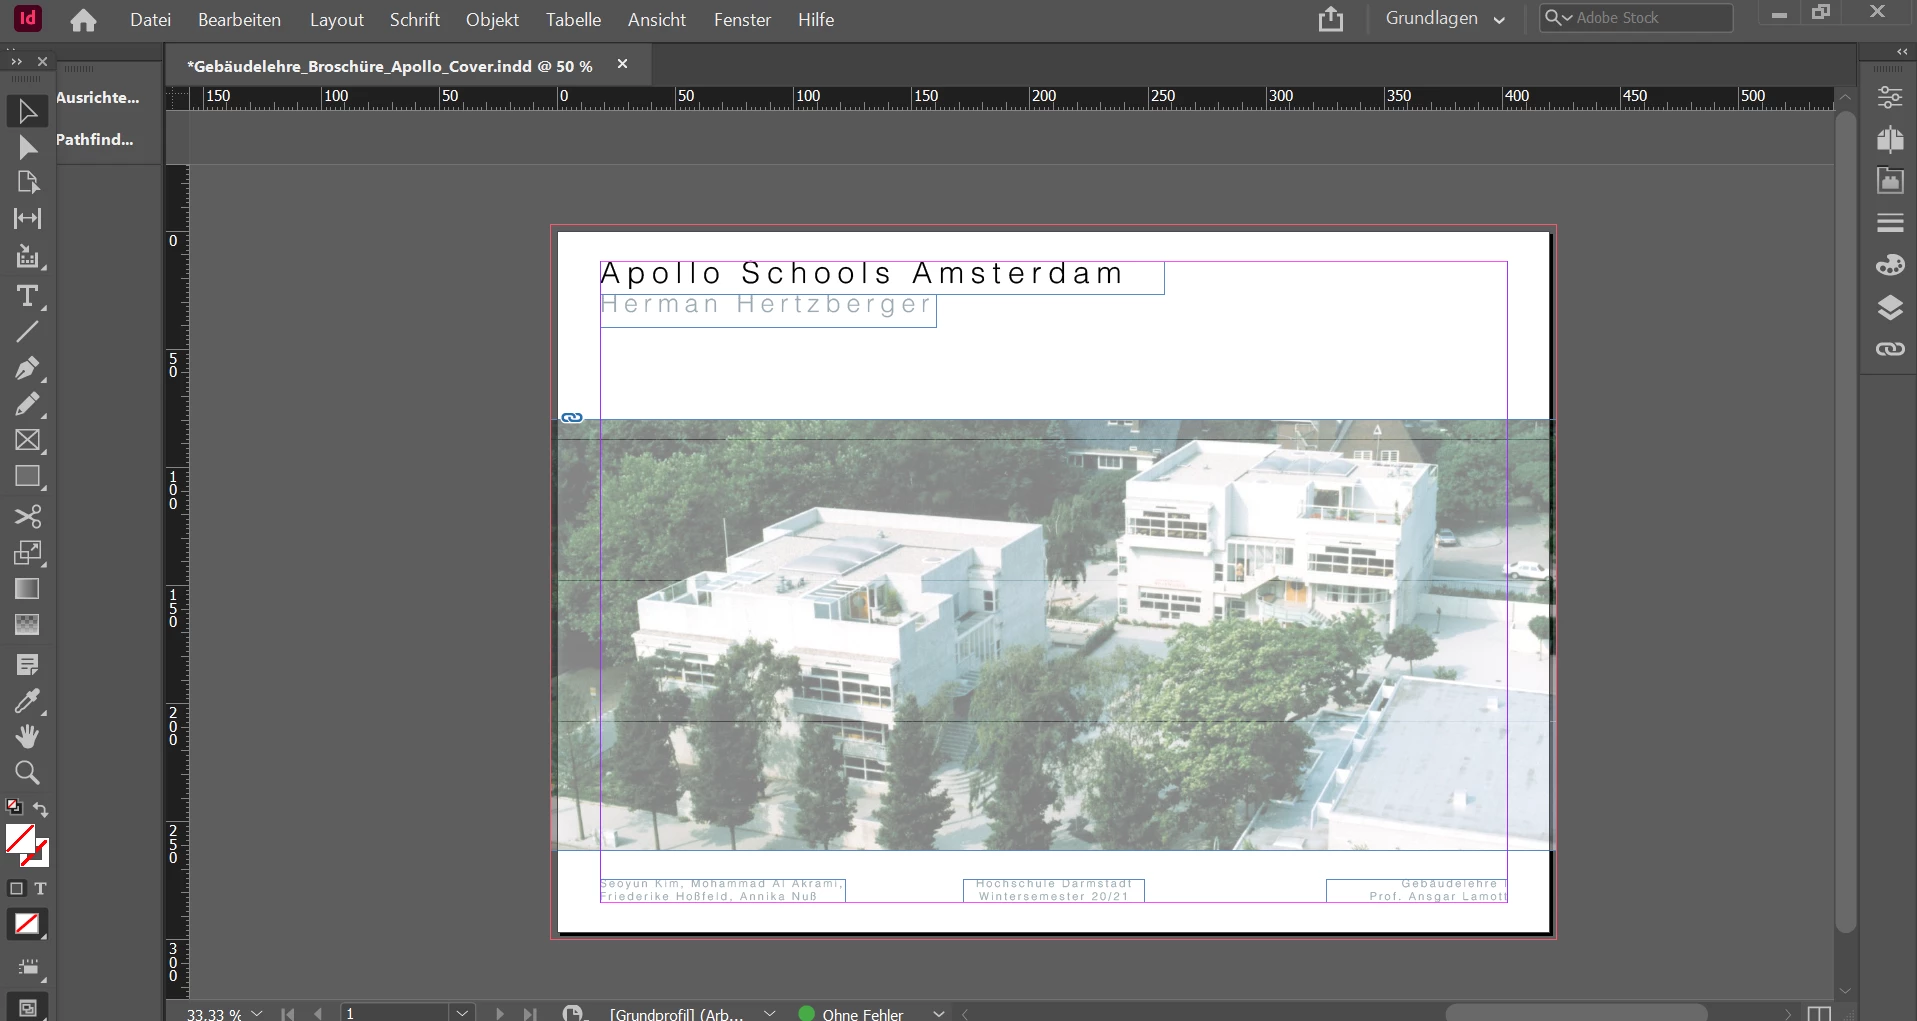Click the link badge on the image frame
The width and height of the screenshot is (1917, 1021).
click(x=572, y=418)
